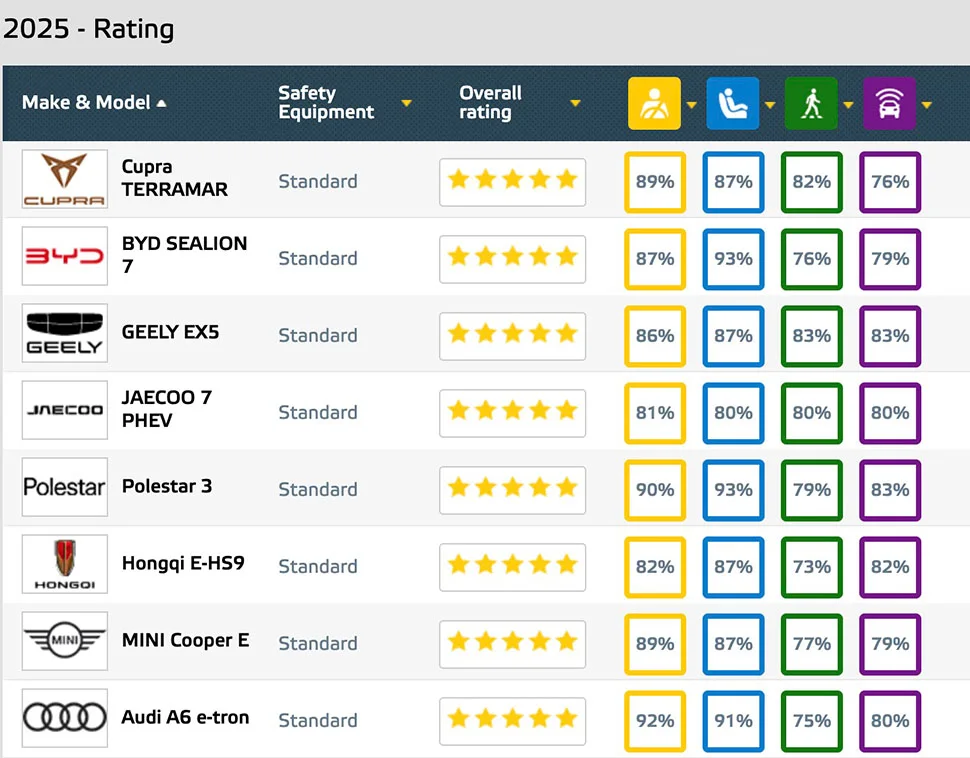Click Polestar 3's yellow 90% adult score
The image size is (970, 758).
(655, 490)
